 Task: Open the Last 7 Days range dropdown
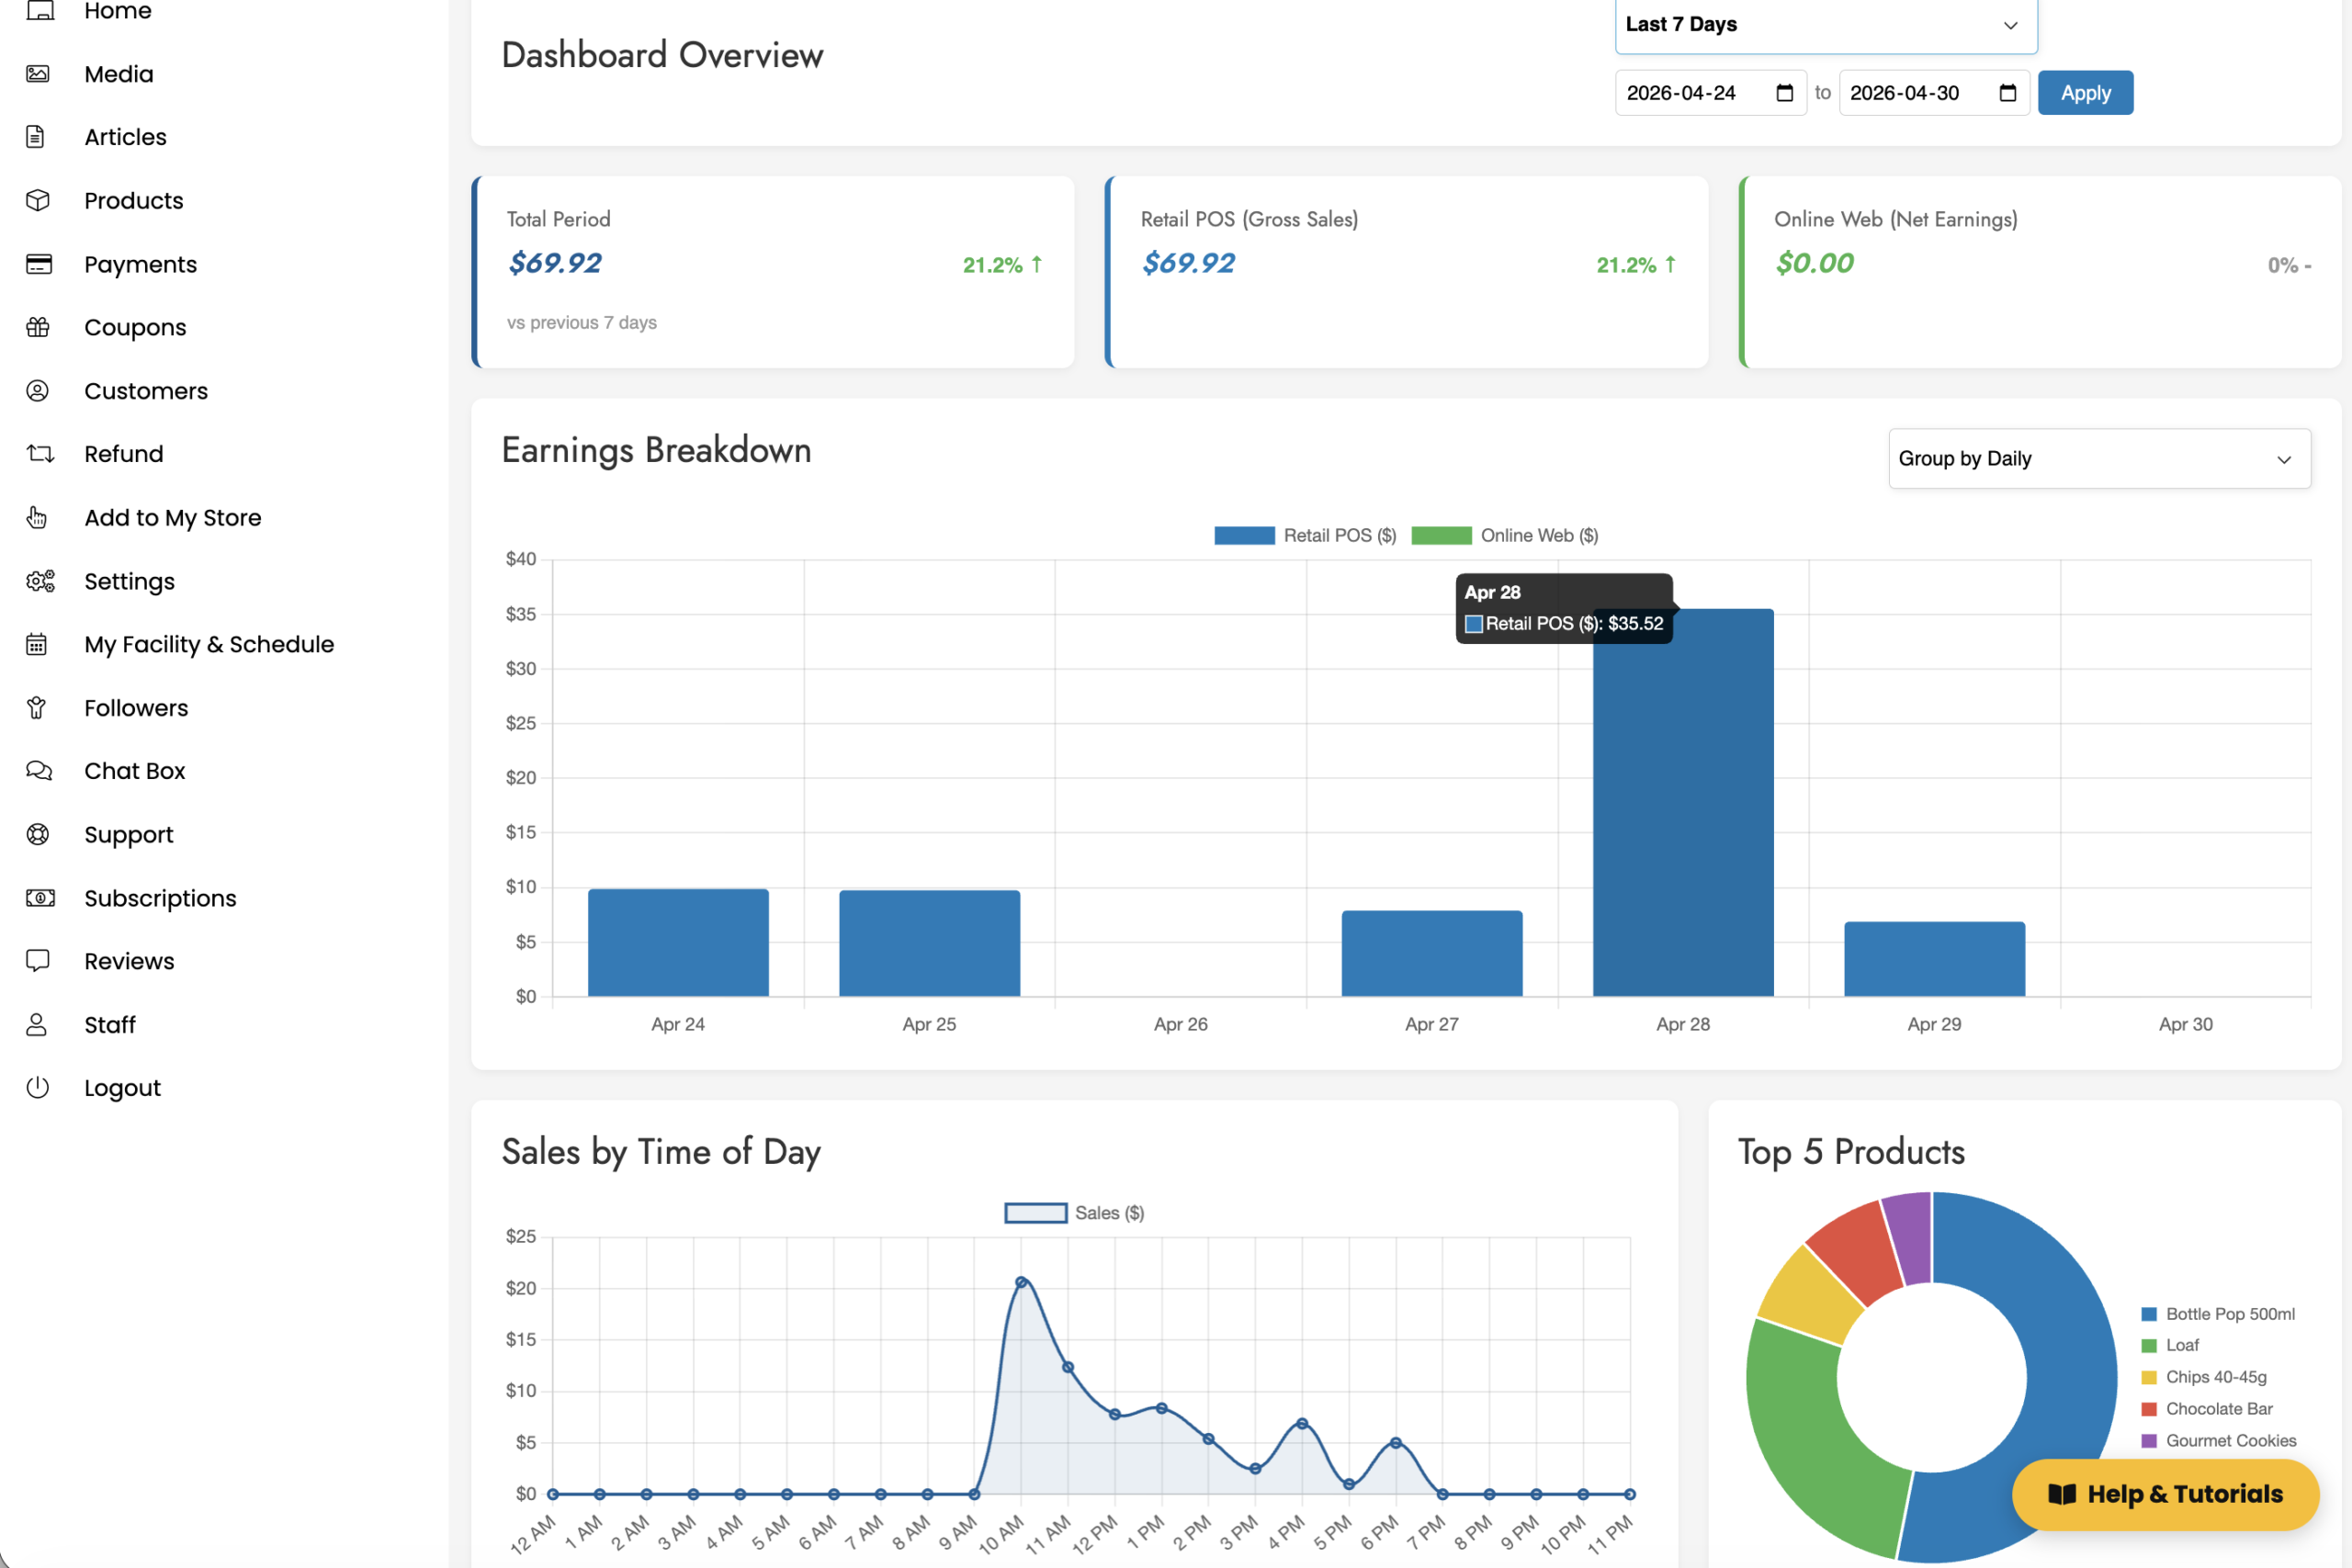(x=1826, y=25)
